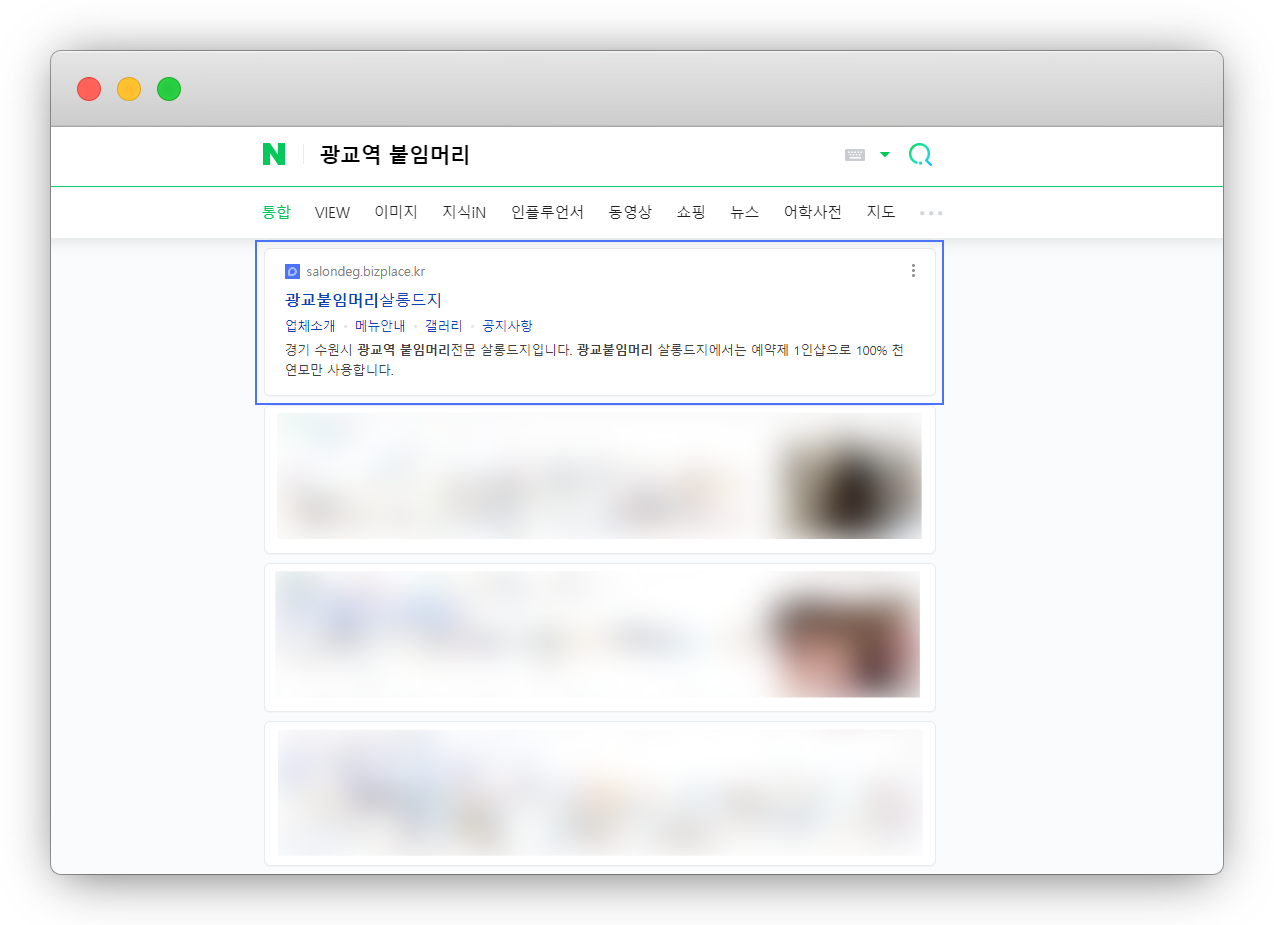Viewport: 1274px width, 925px height.
Task: Open the salondeg.bizplace.kr URL link
Action: tap(365, 271)
